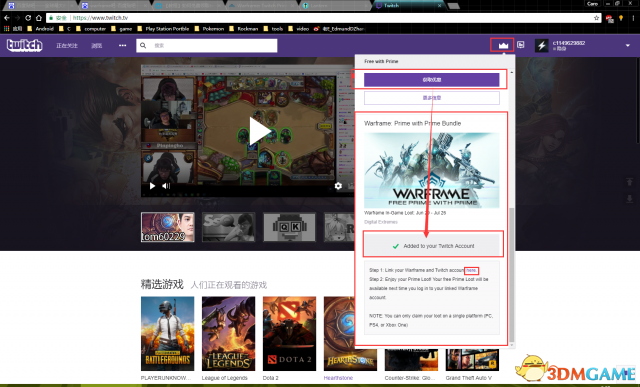Click the 'here' link in Step 1
The image size is (640, 387).
tap(471, 270)
